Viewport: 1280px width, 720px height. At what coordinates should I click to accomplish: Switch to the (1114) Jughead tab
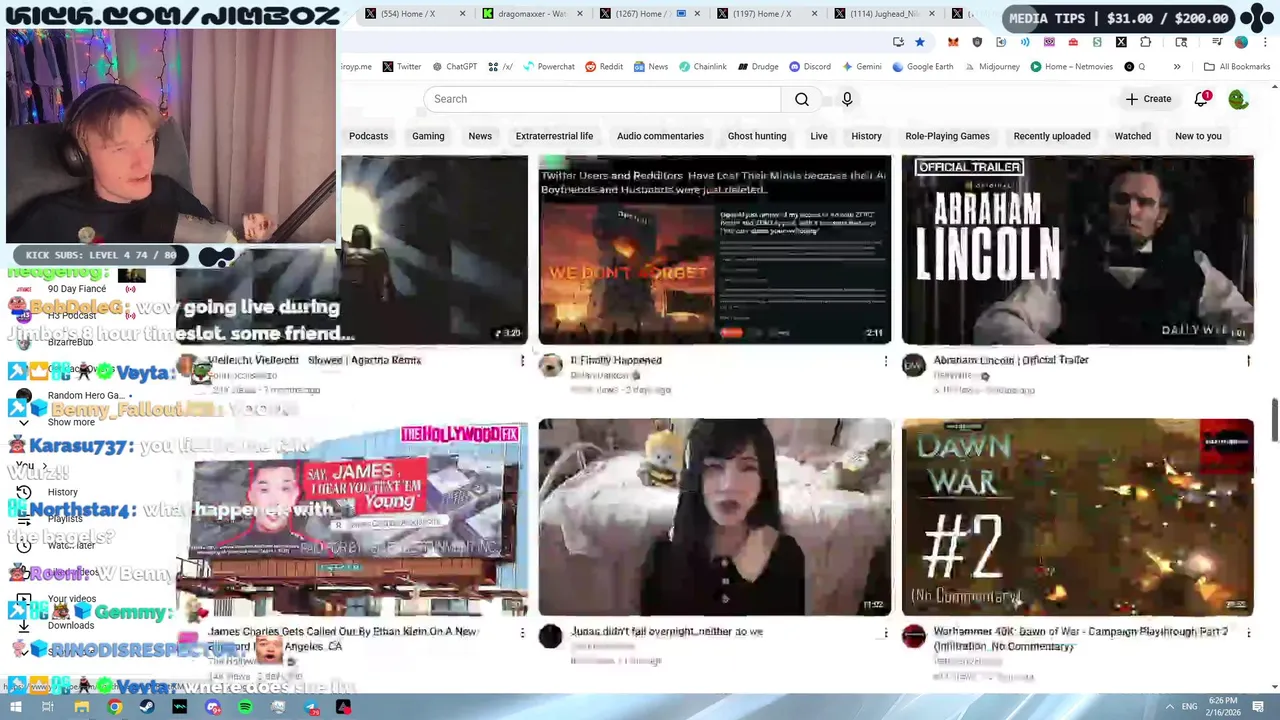[882, 14]
